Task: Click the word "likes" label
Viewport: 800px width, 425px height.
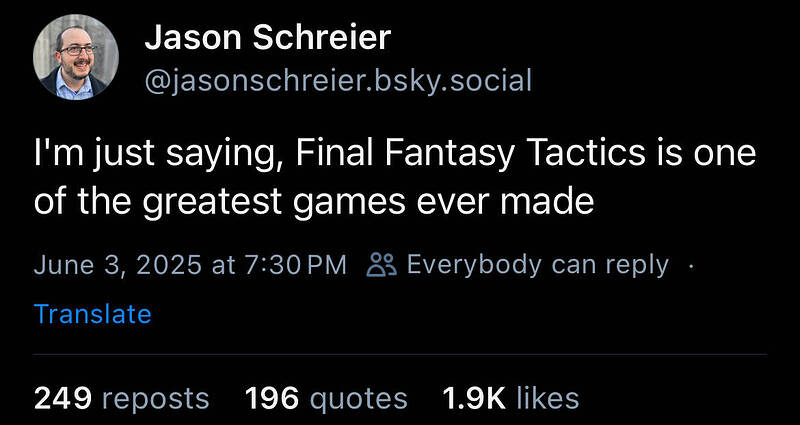Action: tap(547, 398)
